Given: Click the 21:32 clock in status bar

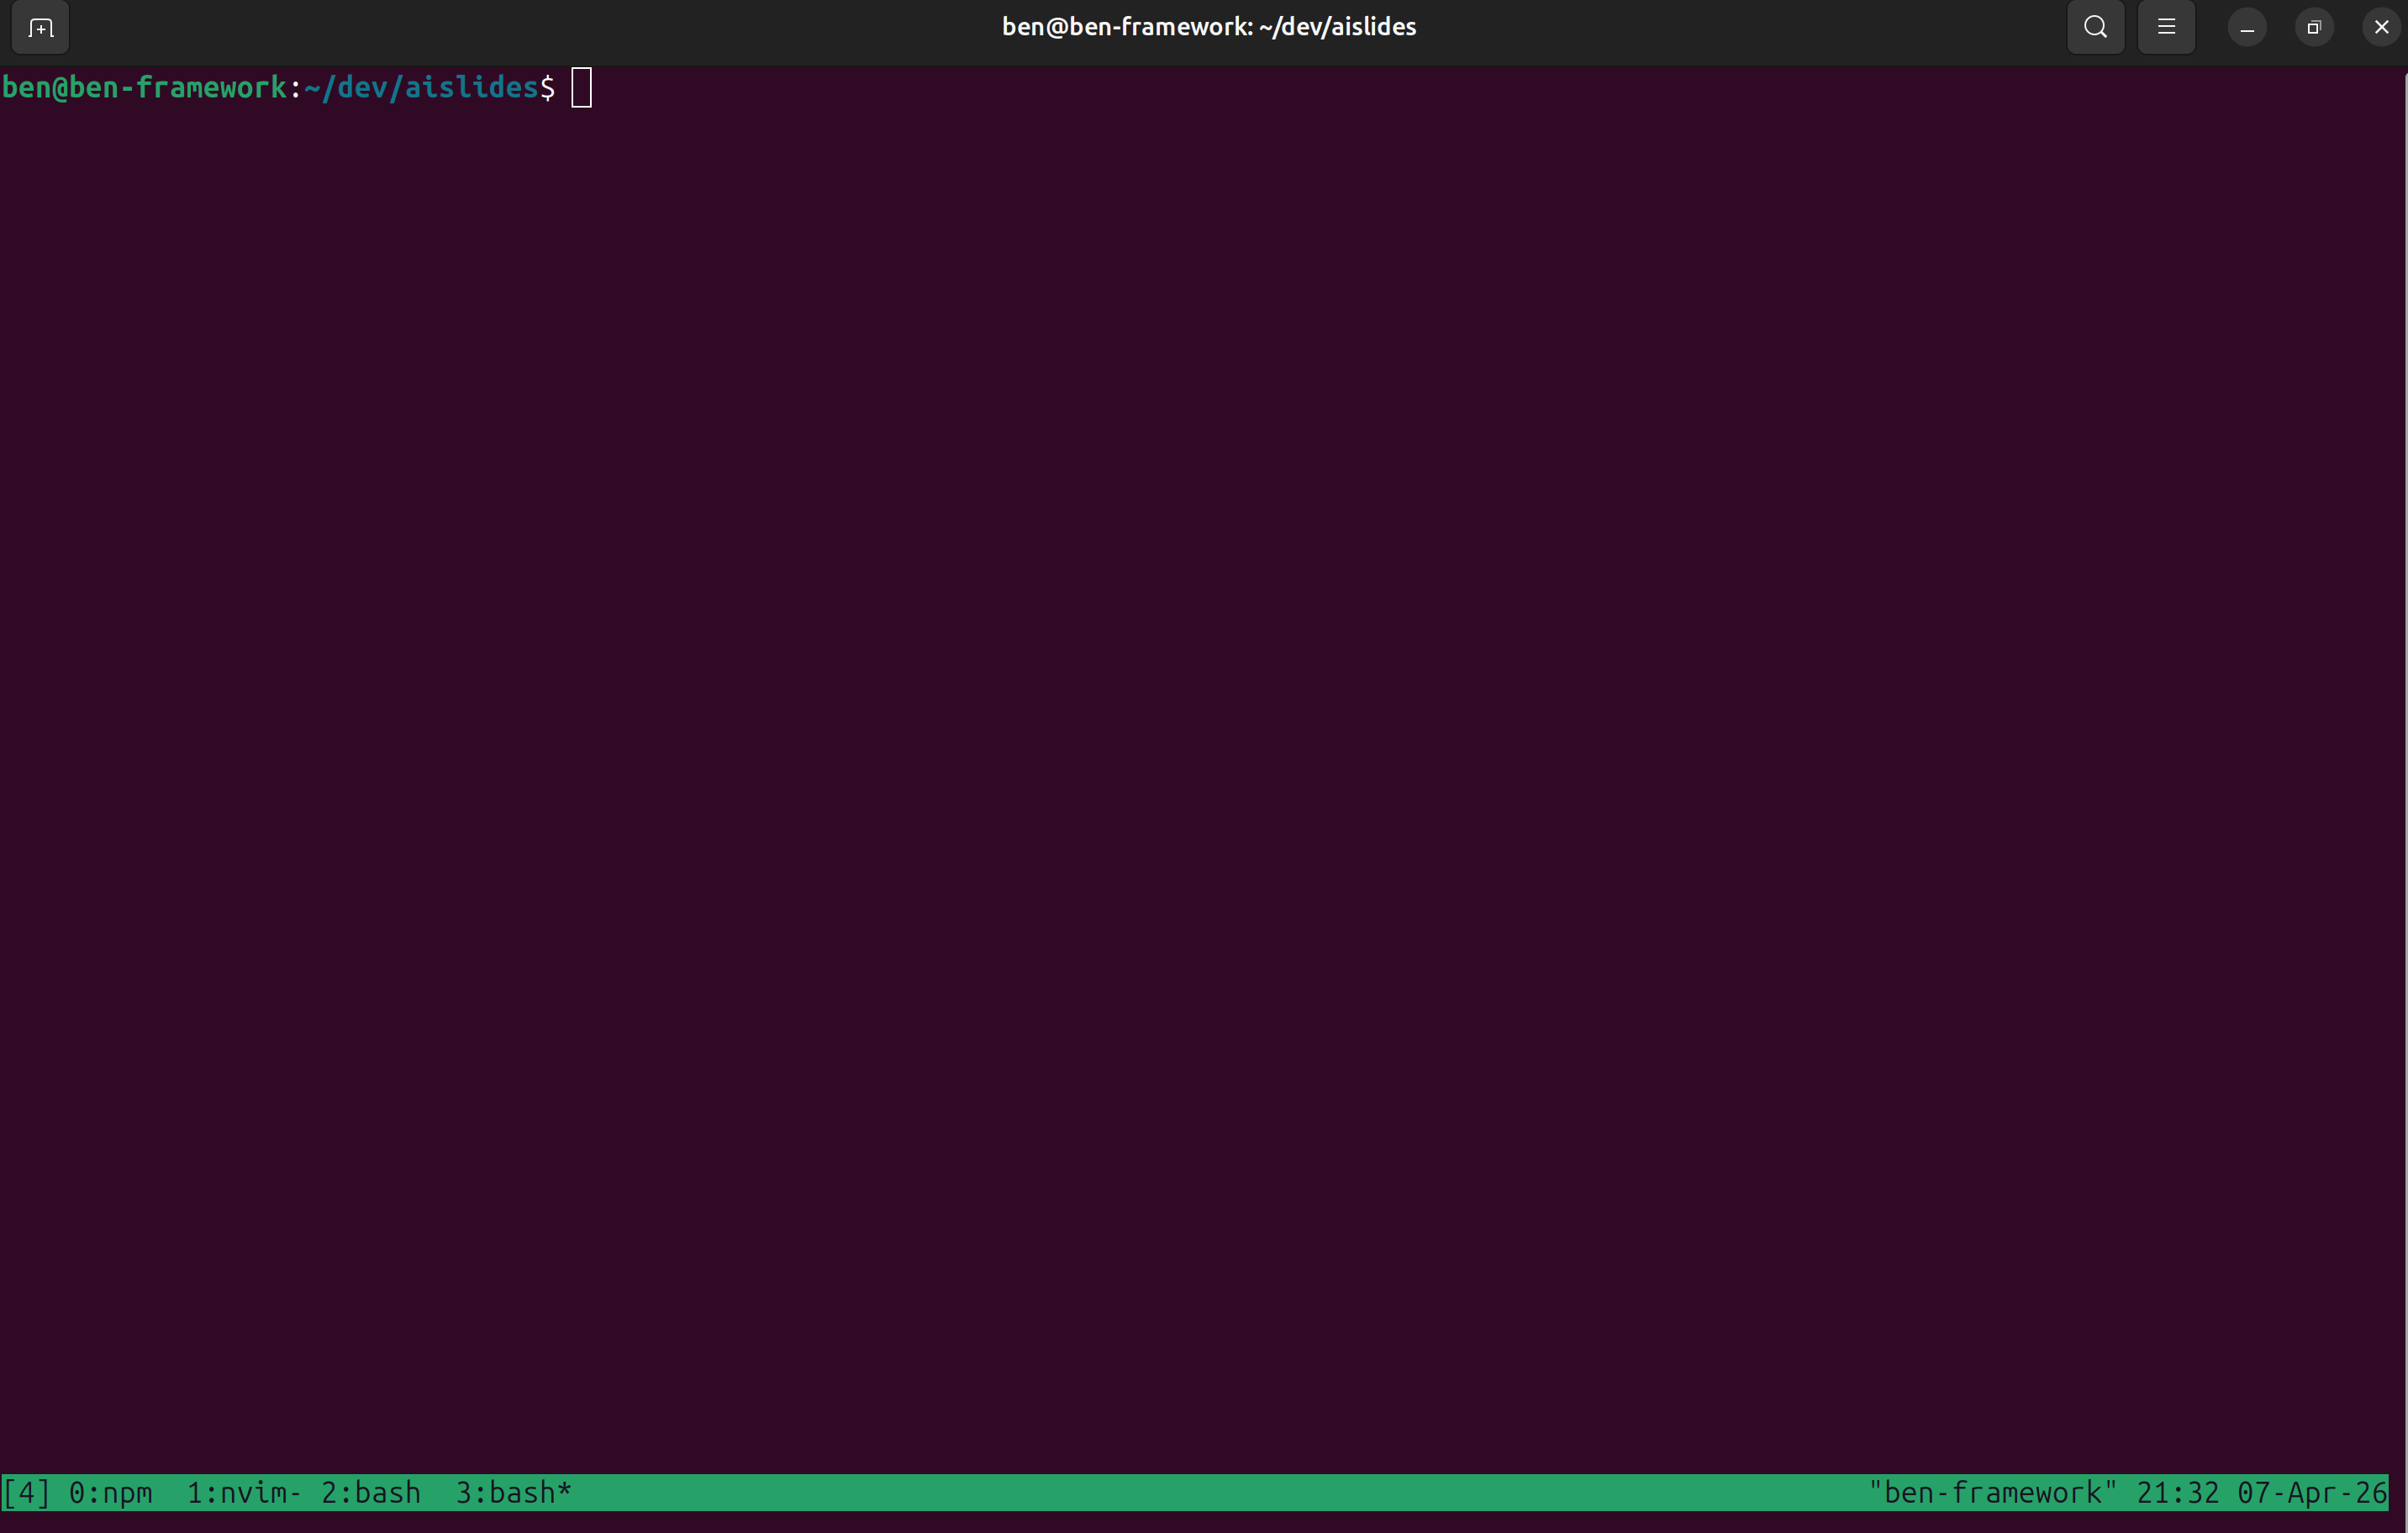Looking at the screenshot, I should click(x=2177, y=1492).
